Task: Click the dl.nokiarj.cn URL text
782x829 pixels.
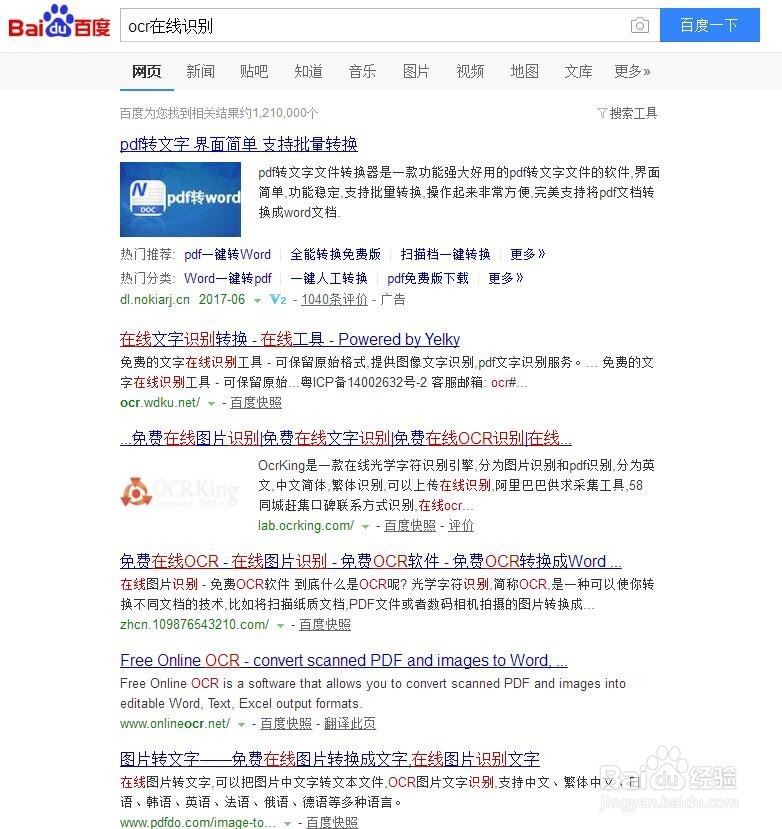Action: [x=154, y=299]
